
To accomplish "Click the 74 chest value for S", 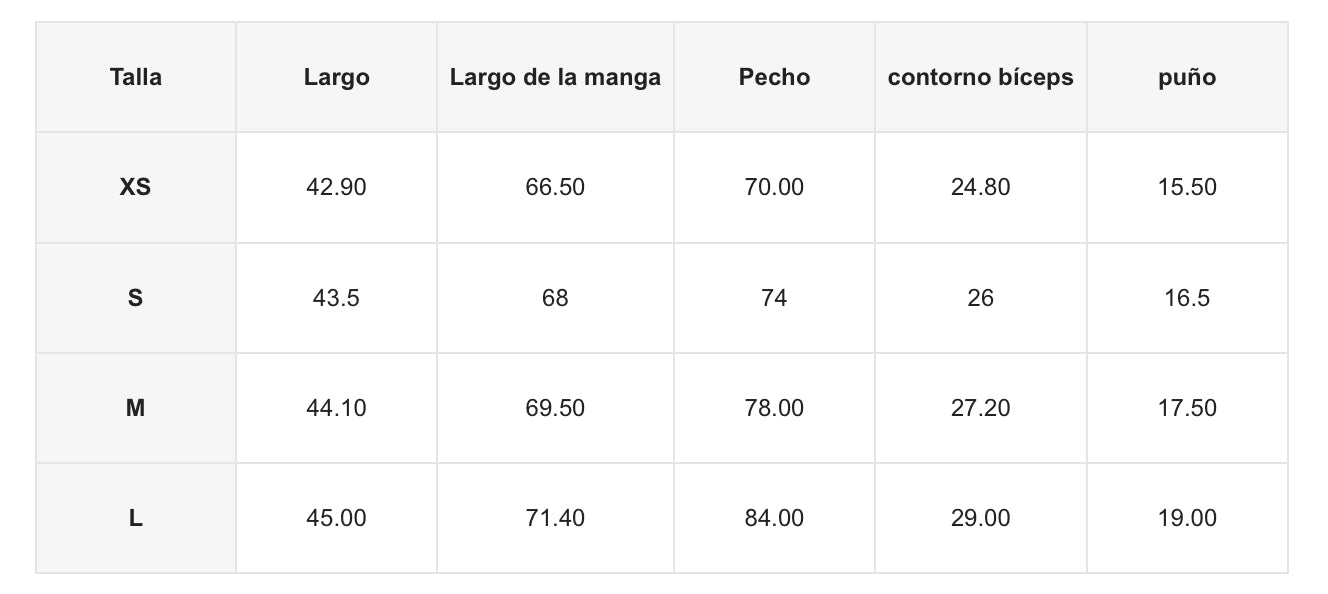I will [x=774, y=298].
